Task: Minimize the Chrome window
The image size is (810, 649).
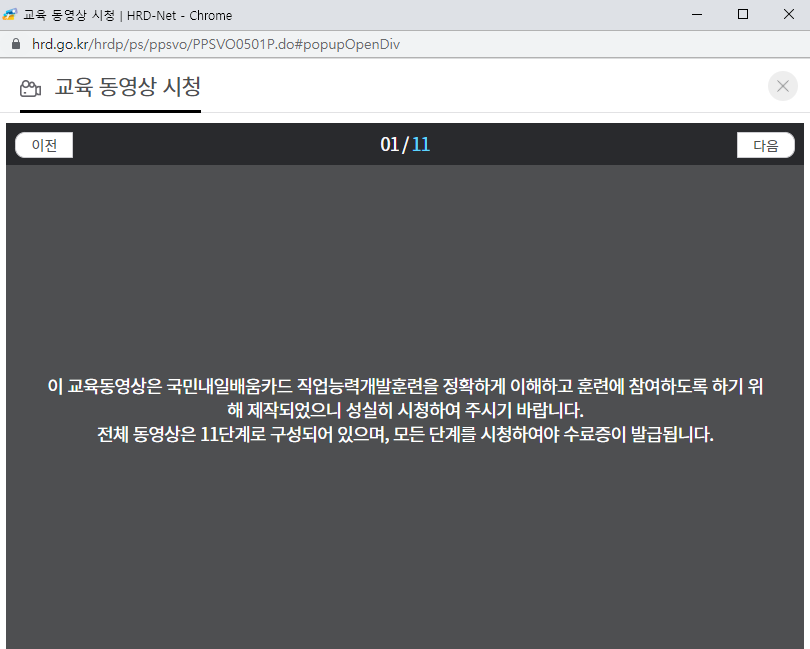Action: [x=697, y=14]
